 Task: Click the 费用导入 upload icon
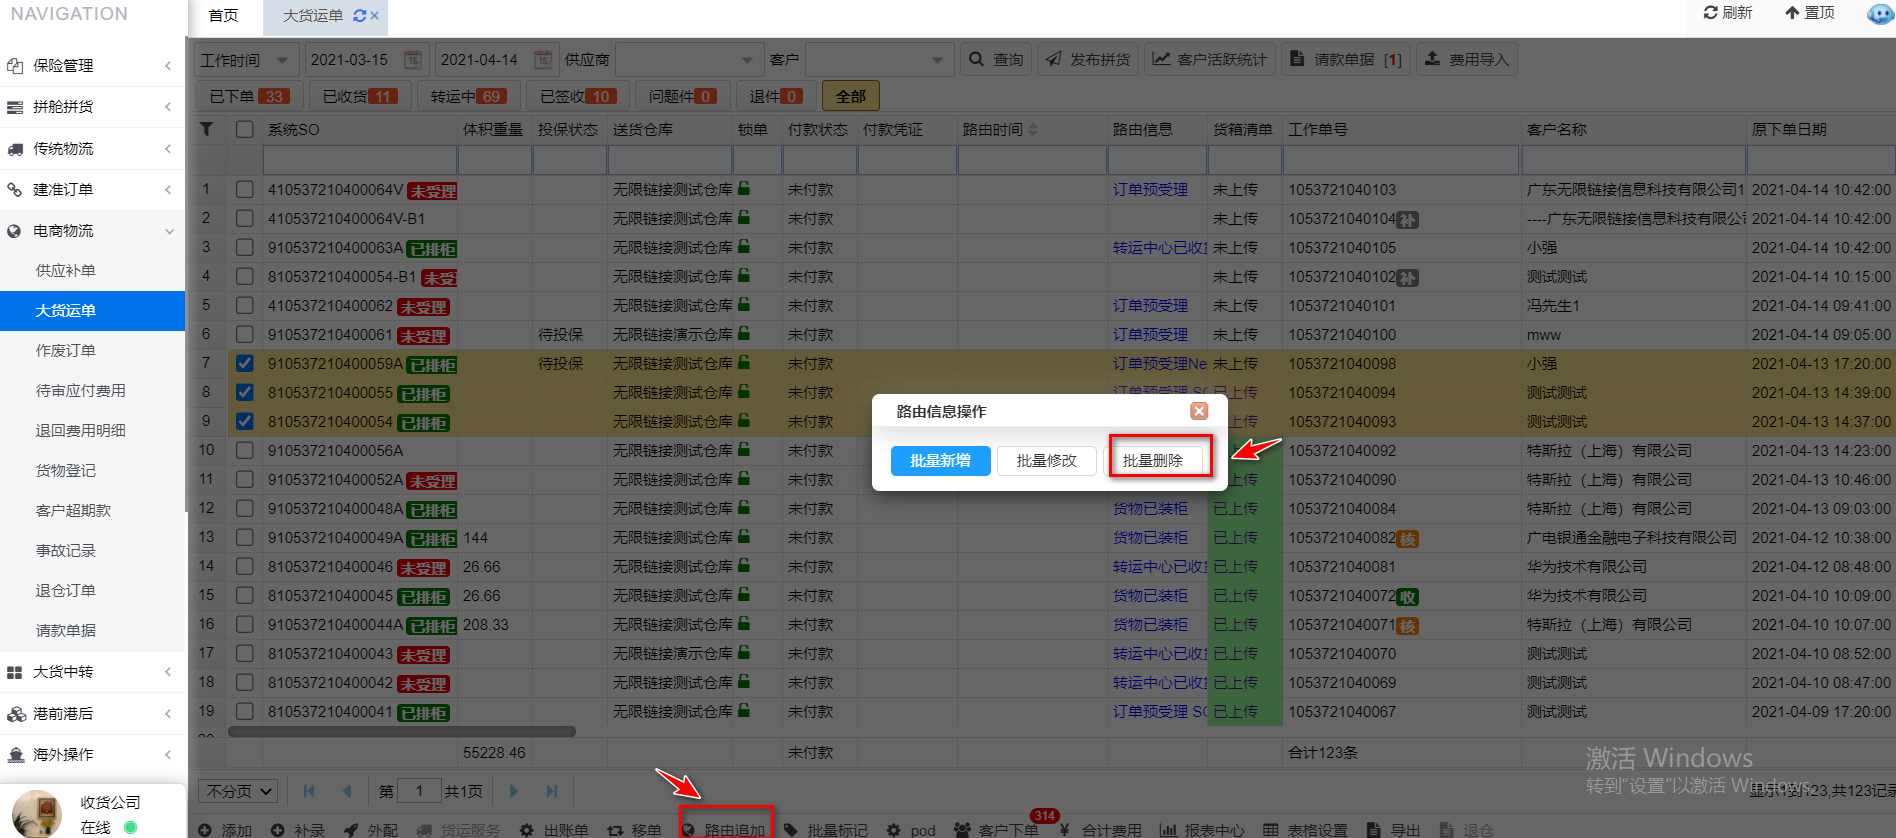[1432, 60]
